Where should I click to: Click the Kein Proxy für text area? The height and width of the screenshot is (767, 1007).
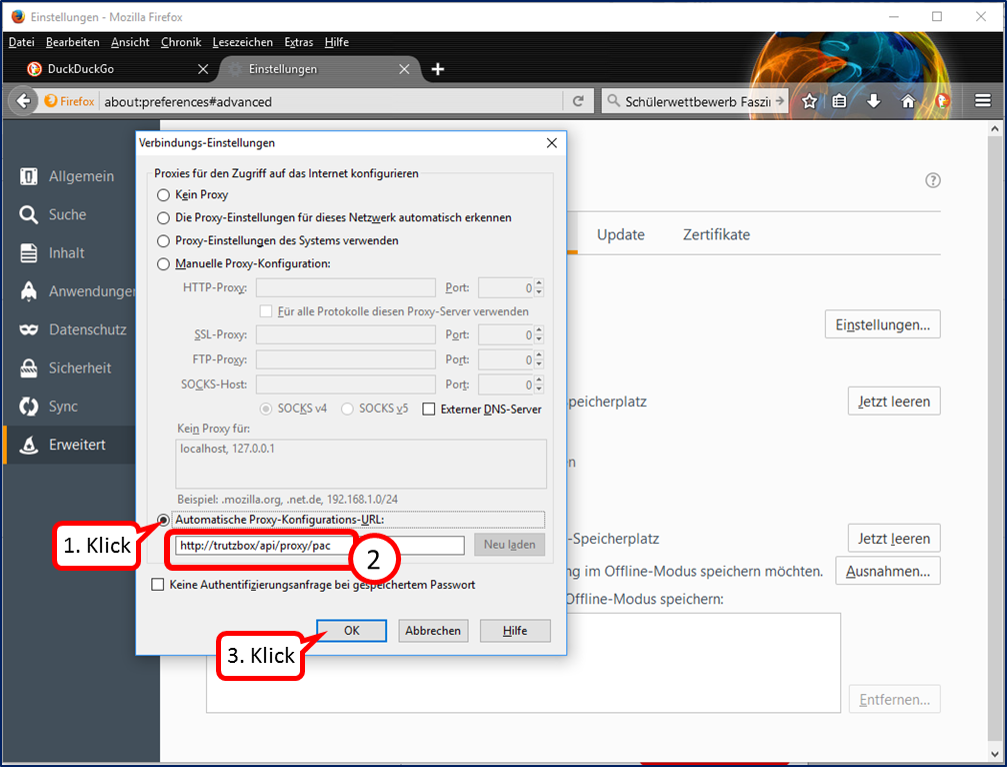360,463
